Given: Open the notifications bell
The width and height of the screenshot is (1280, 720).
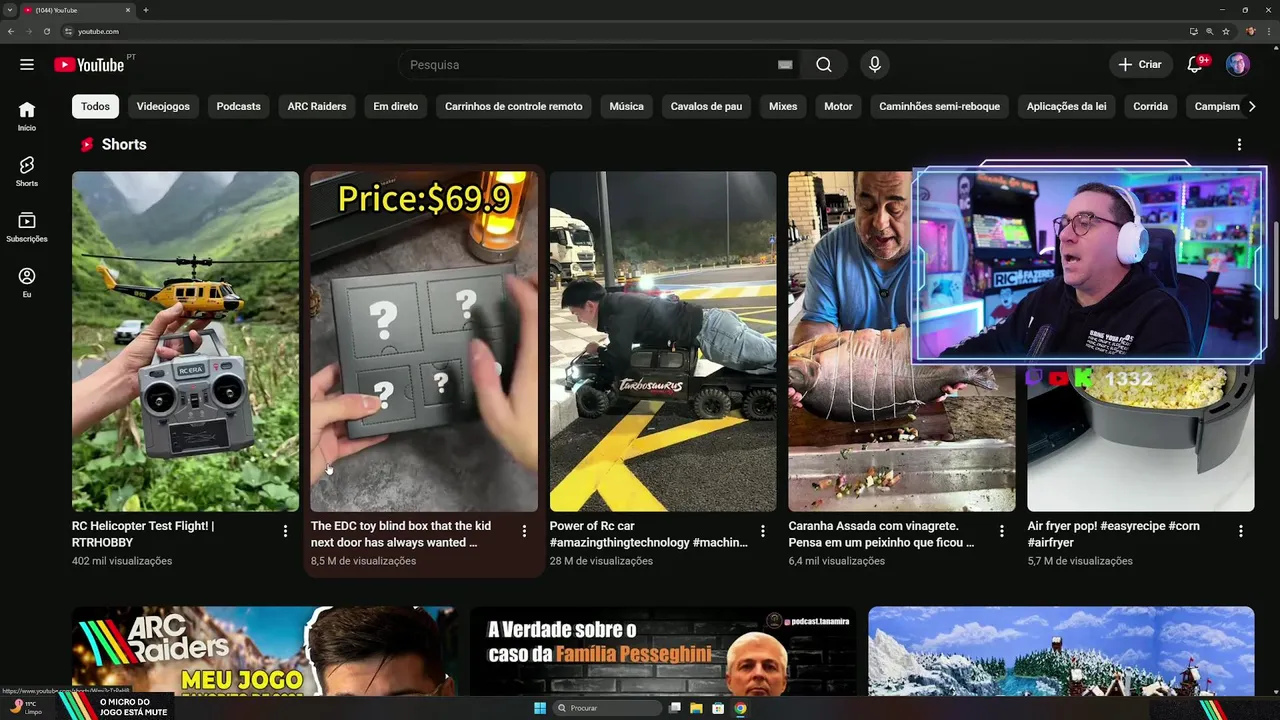Looking at the screenshot, I should click(x=1195, y=65).
